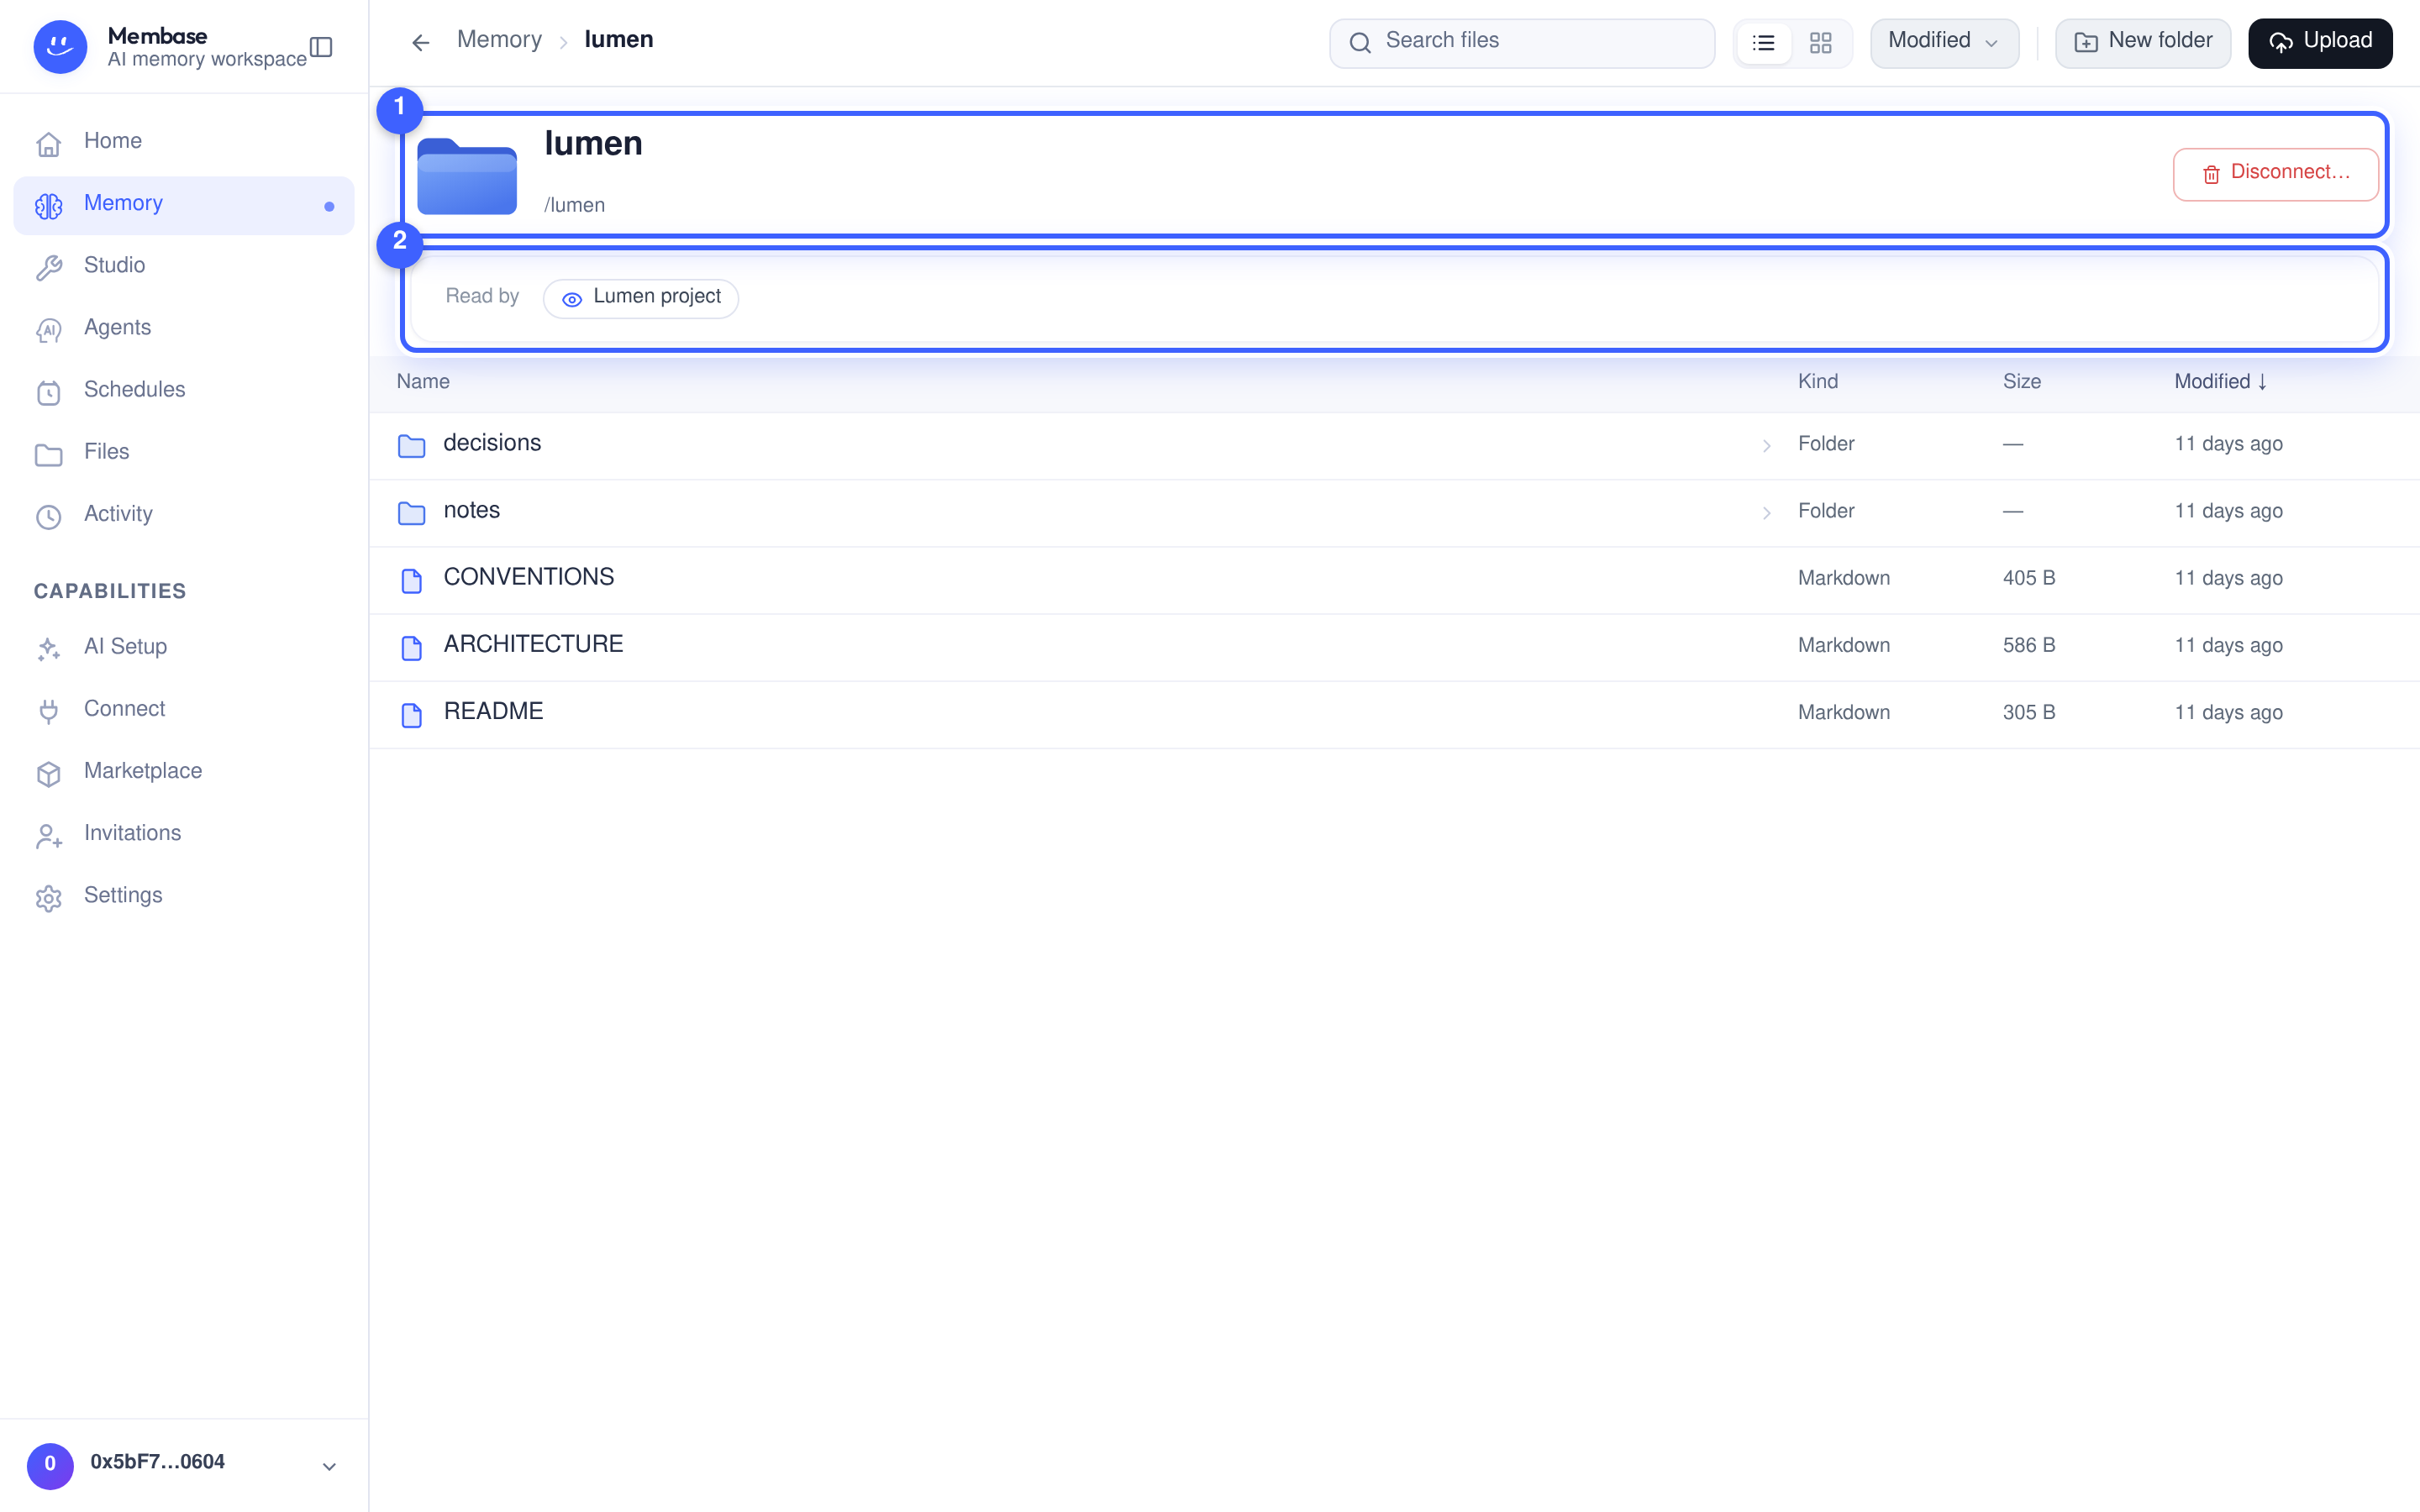Expand the notes row chevron
The width and height of the screenshot is (2420, 1512).
pos(1766,512)
